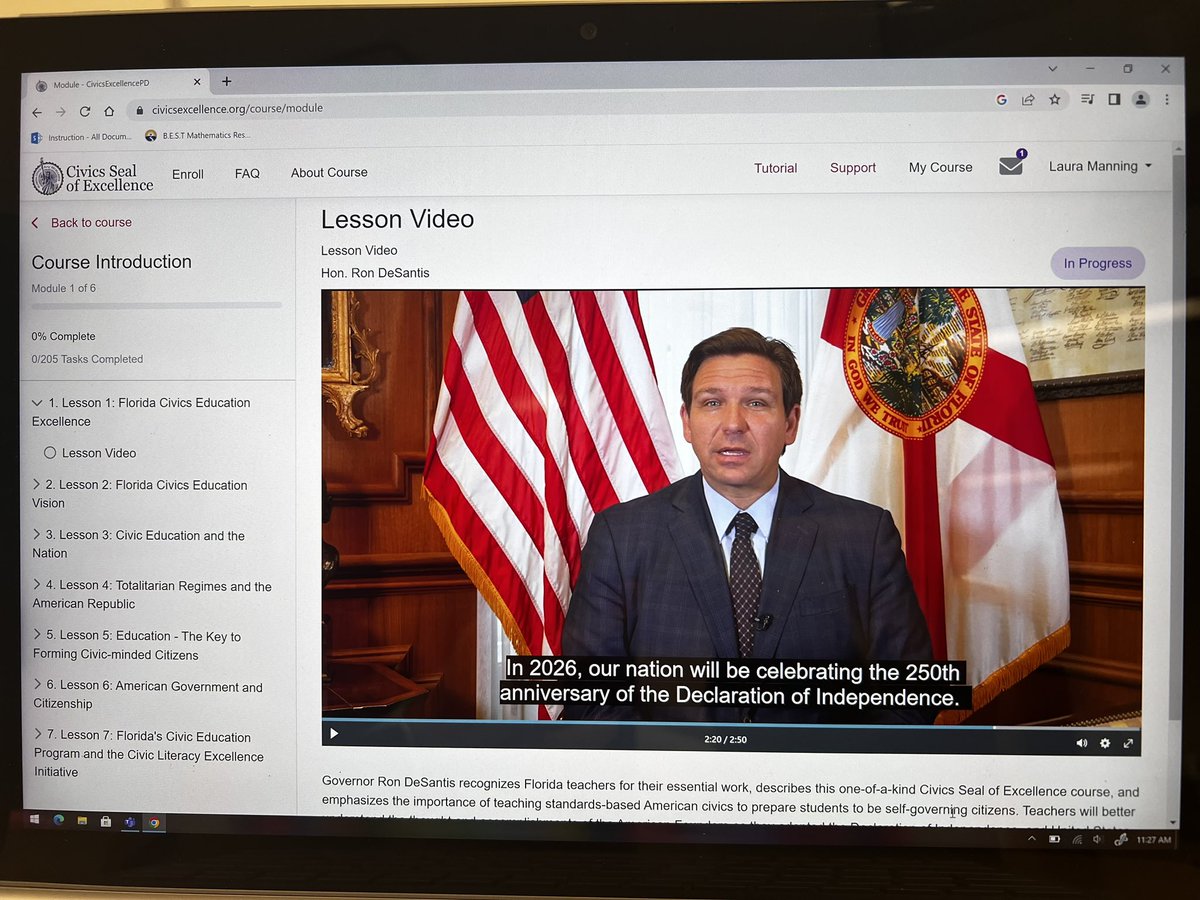Reload the page with the refresh icon
The width and height of the screenshot is (1200, 900).
(x=85, y=111)
